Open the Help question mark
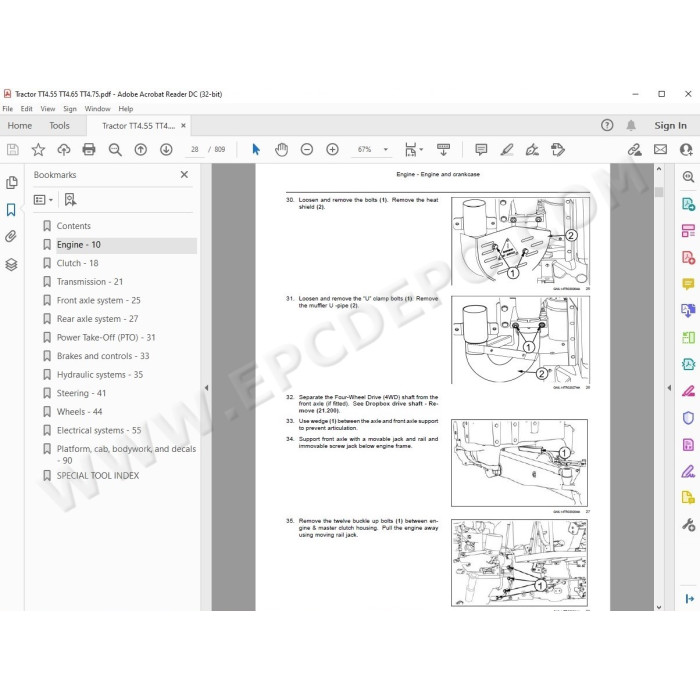Screen dimensions: 700x700 tap(607, 125)
